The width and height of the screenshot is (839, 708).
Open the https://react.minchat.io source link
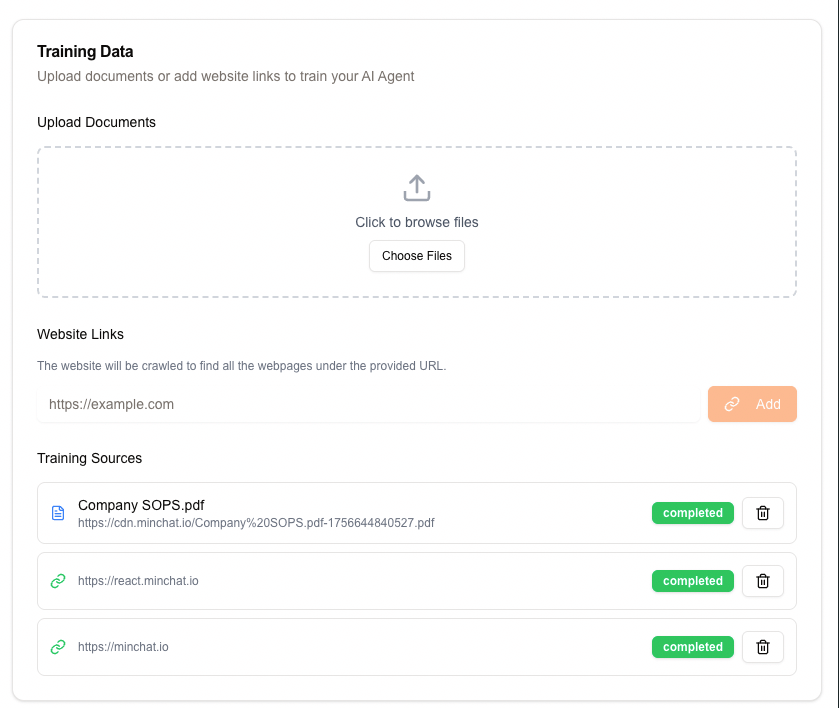coord(138,581)
